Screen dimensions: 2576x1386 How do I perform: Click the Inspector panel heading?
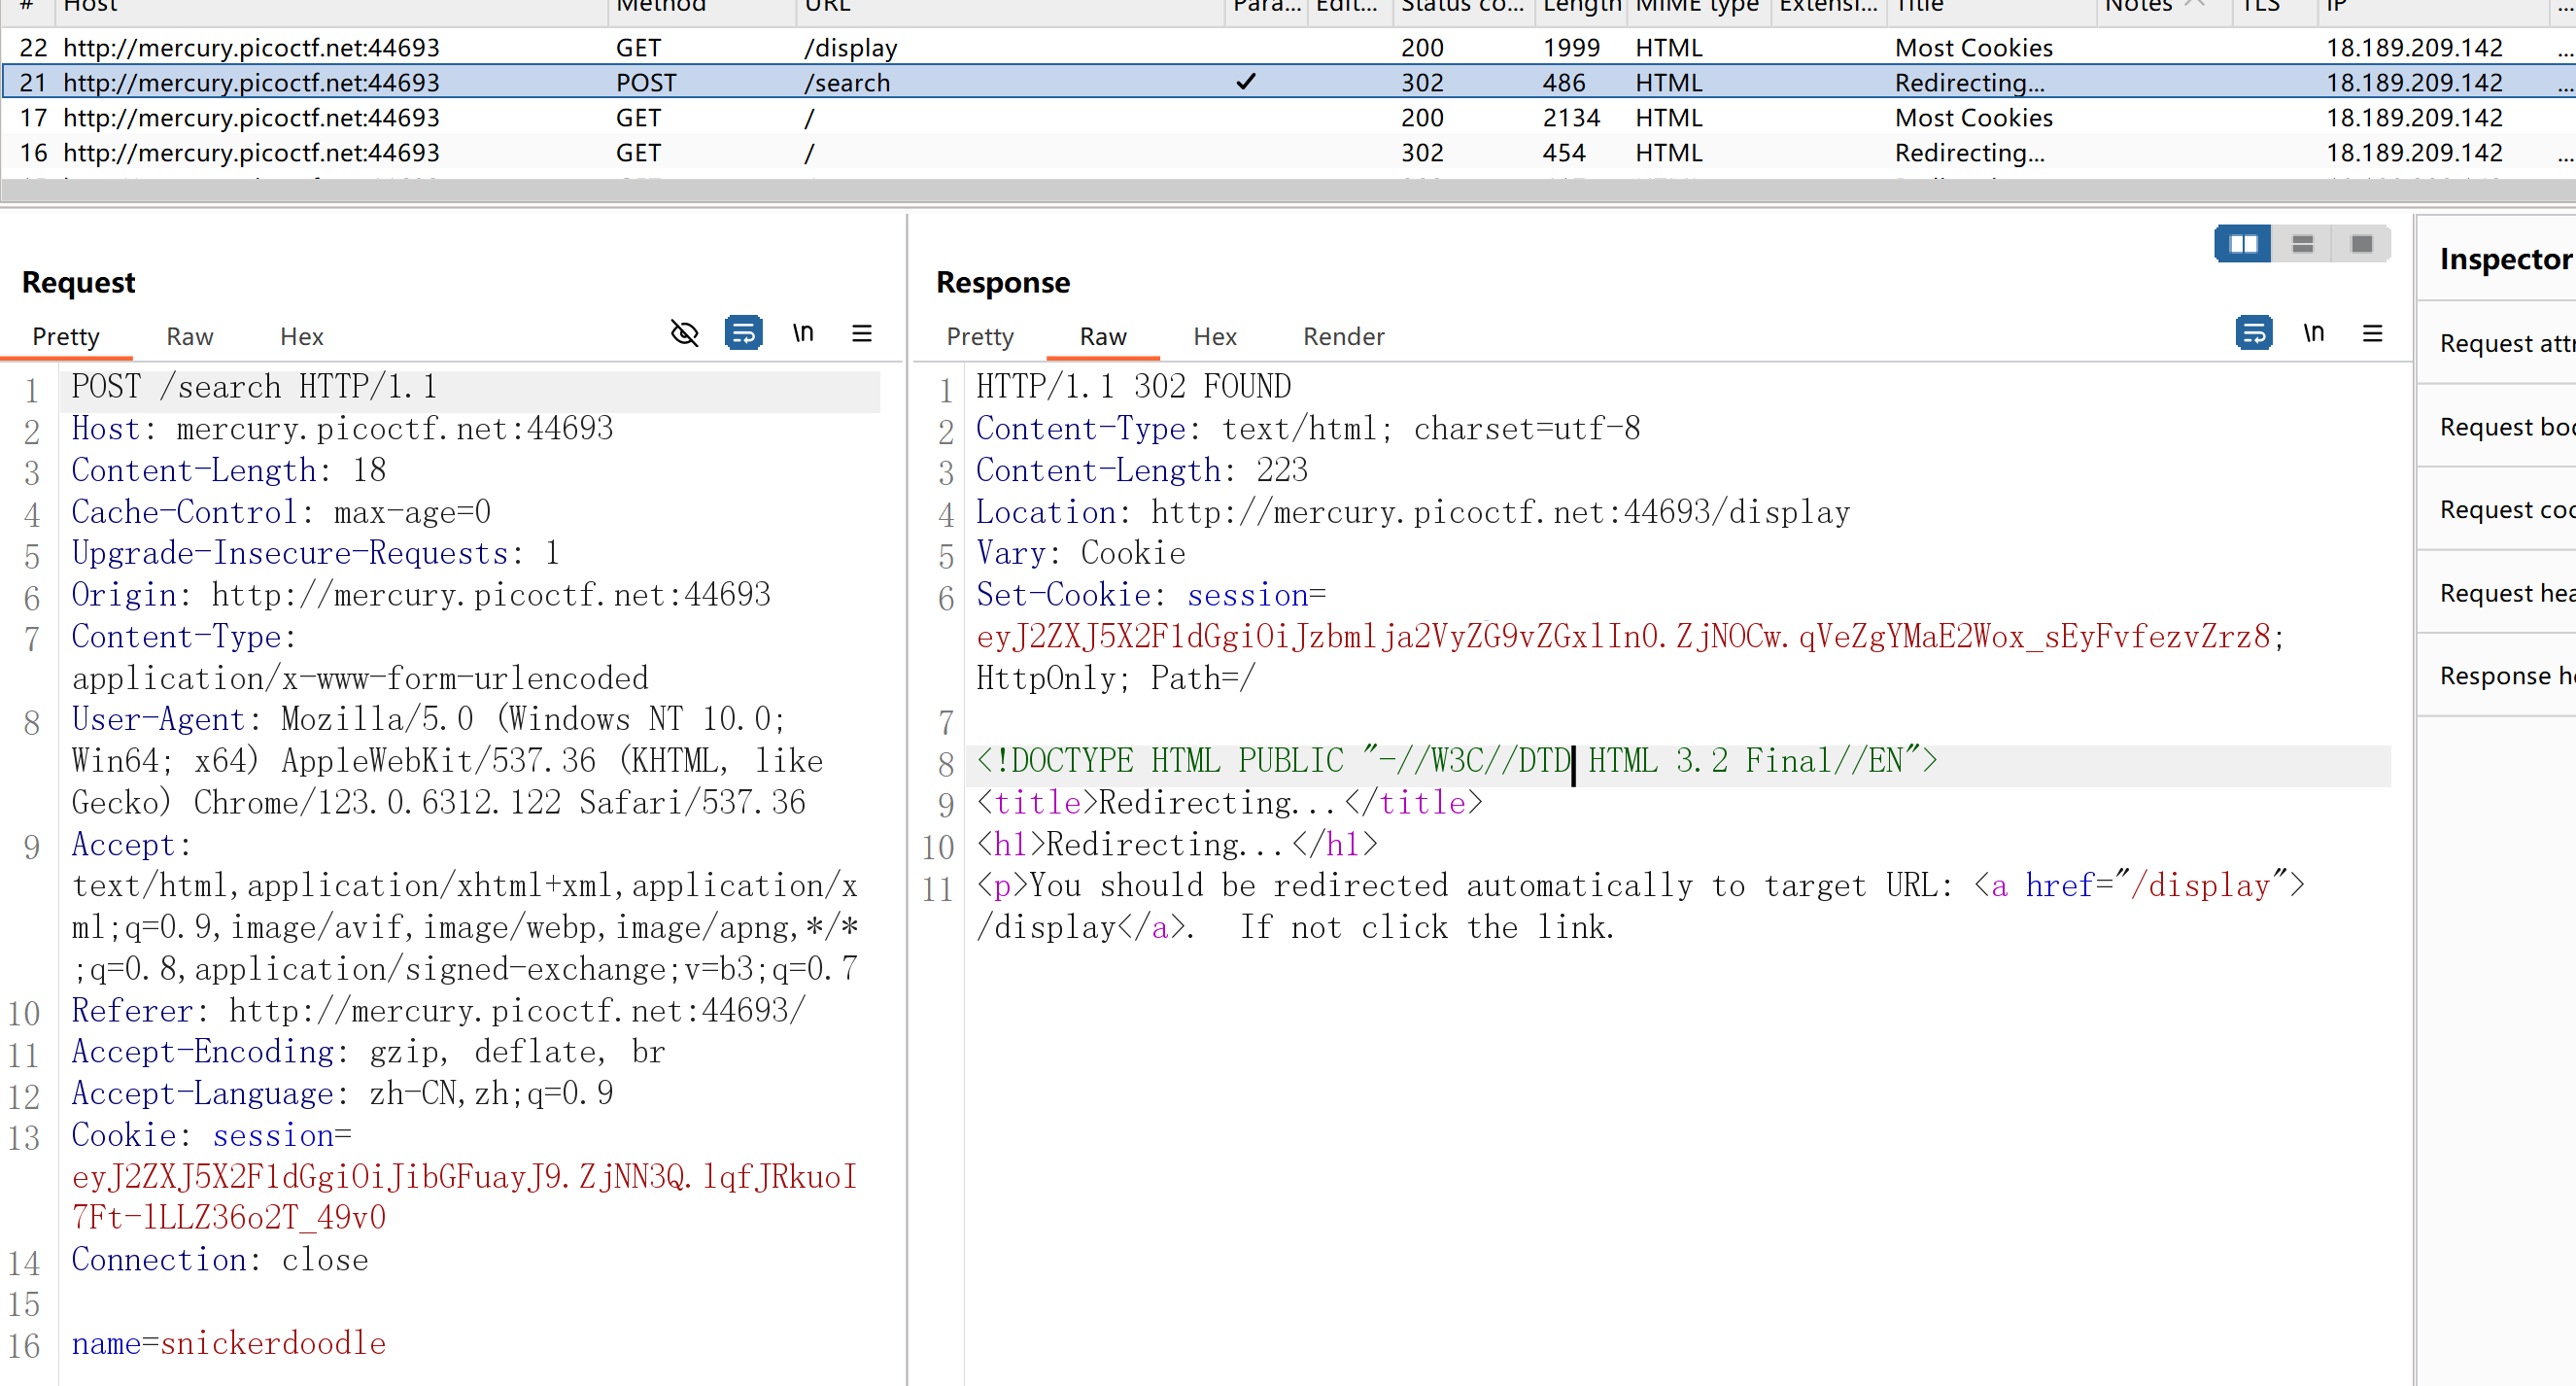(x=2506, y=259)
